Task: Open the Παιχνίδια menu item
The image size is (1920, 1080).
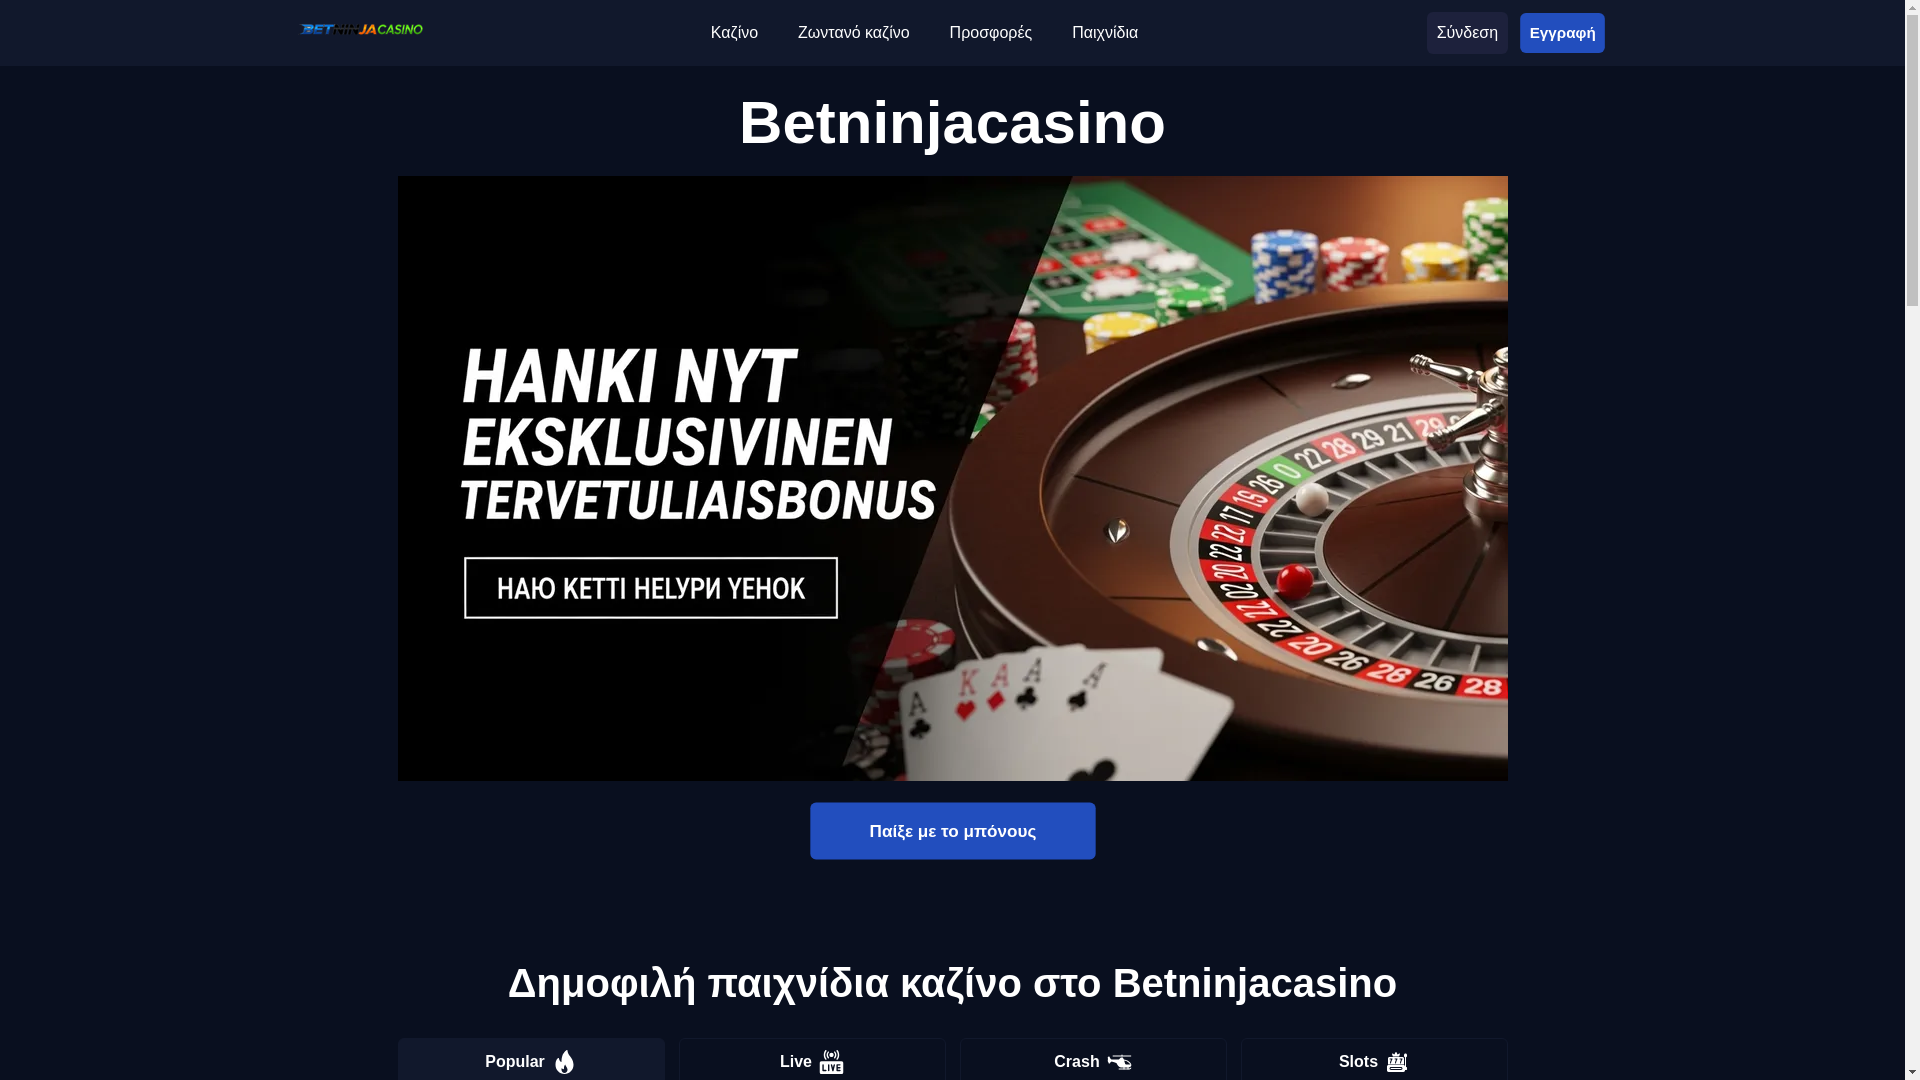Action: [1105, 33]
